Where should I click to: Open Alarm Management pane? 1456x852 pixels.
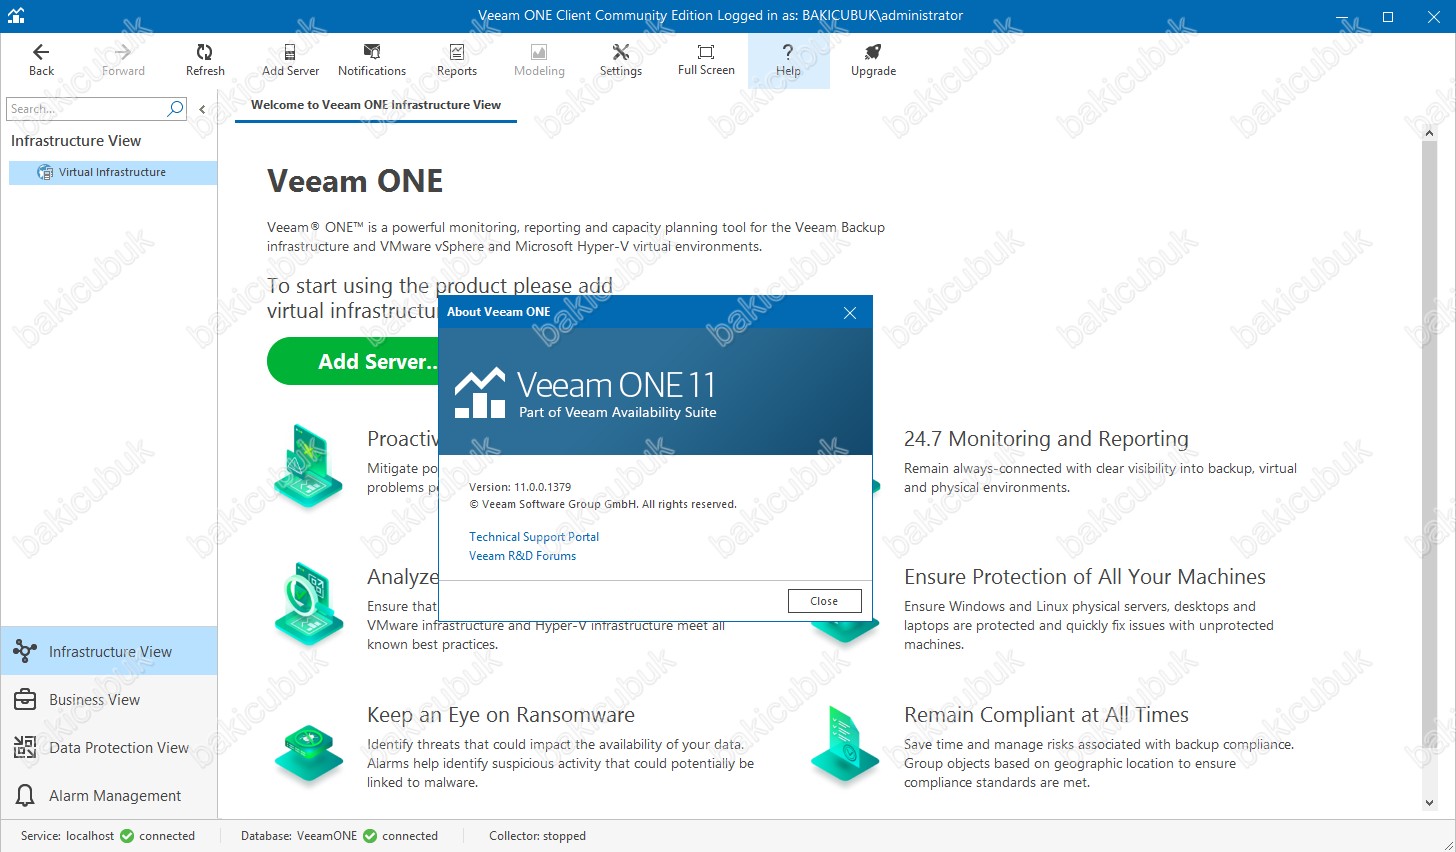[x=109, y=796]
